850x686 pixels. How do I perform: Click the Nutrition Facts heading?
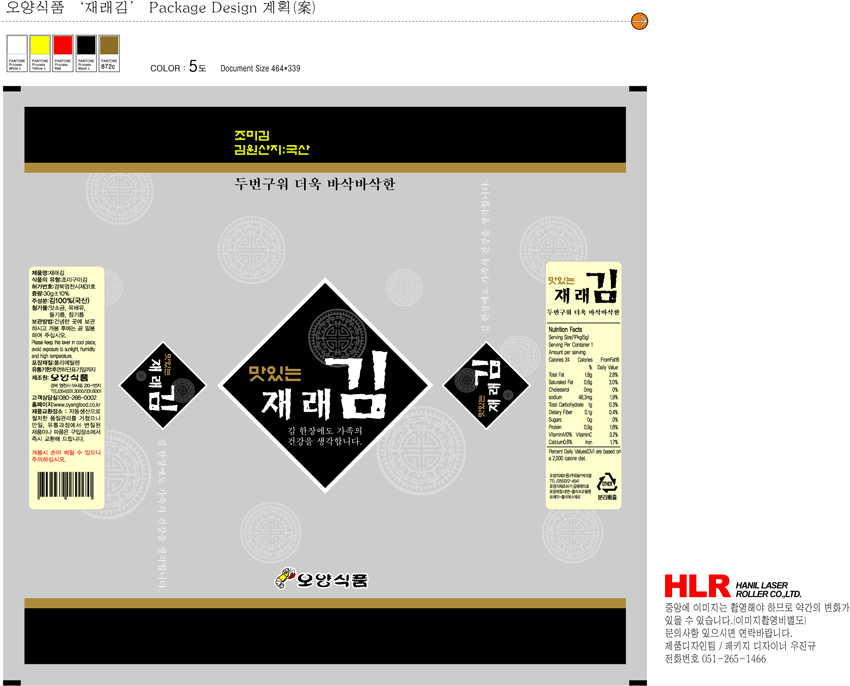coord(566,329)
